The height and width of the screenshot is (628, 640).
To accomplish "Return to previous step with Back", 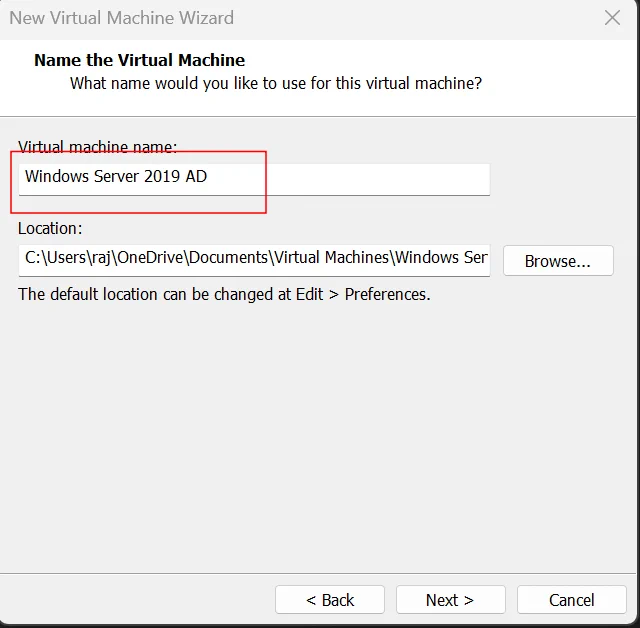I will click(x=330, y=599).
